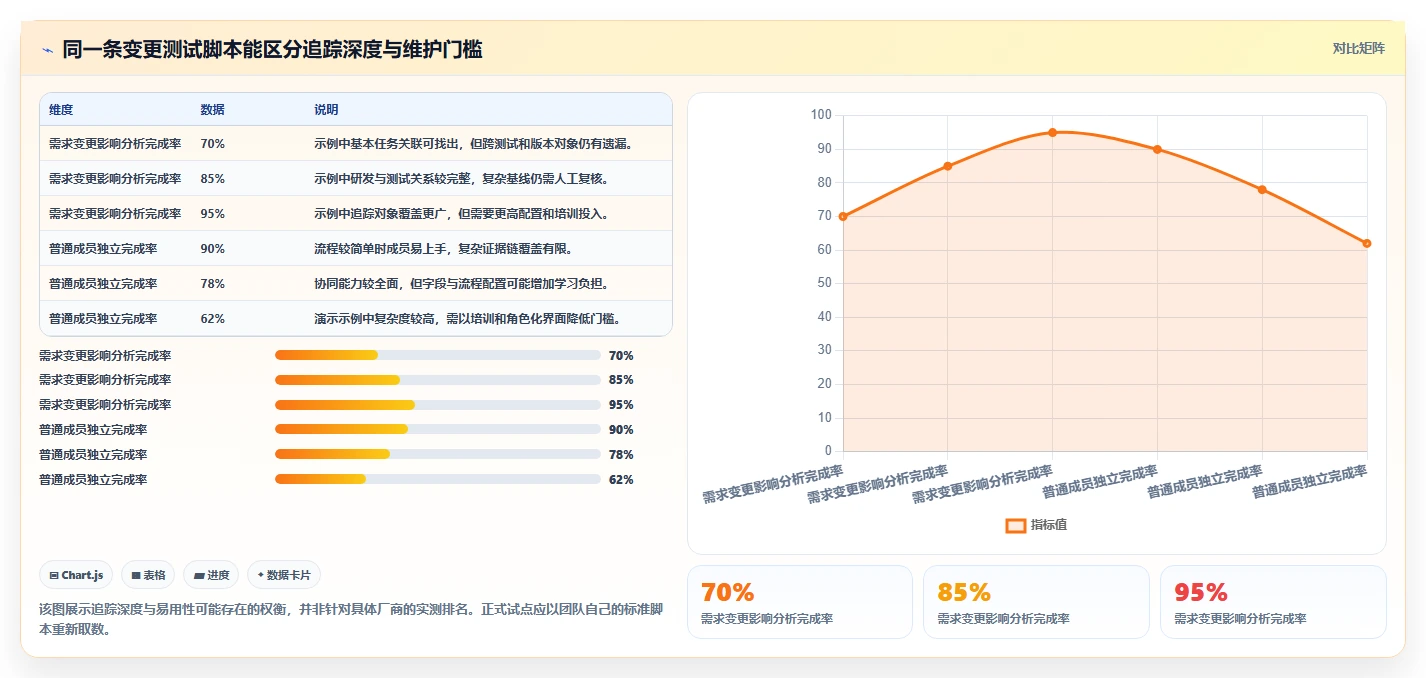Select the Chart.js tag
This screenshot has height=678, width=1426.
pos(77,575)
